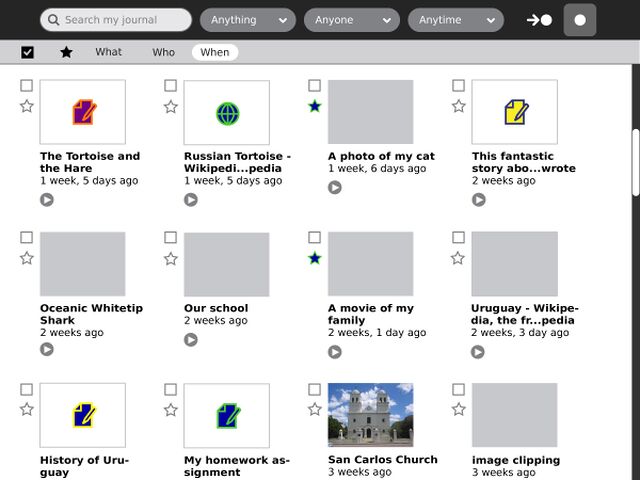
Task: Toggle the select-all checkbox in header
Action: [27, 52]
